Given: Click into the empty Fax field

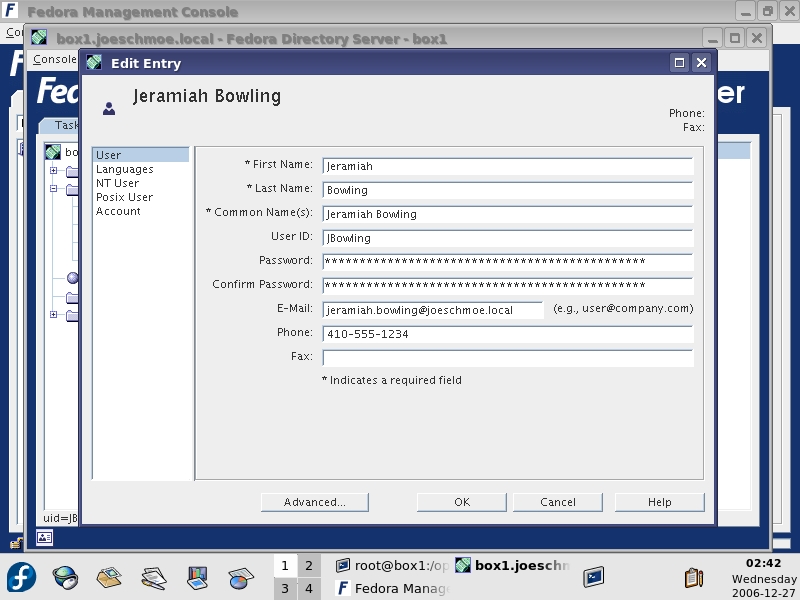Looking at the screenshot, I should click(507, 357).
